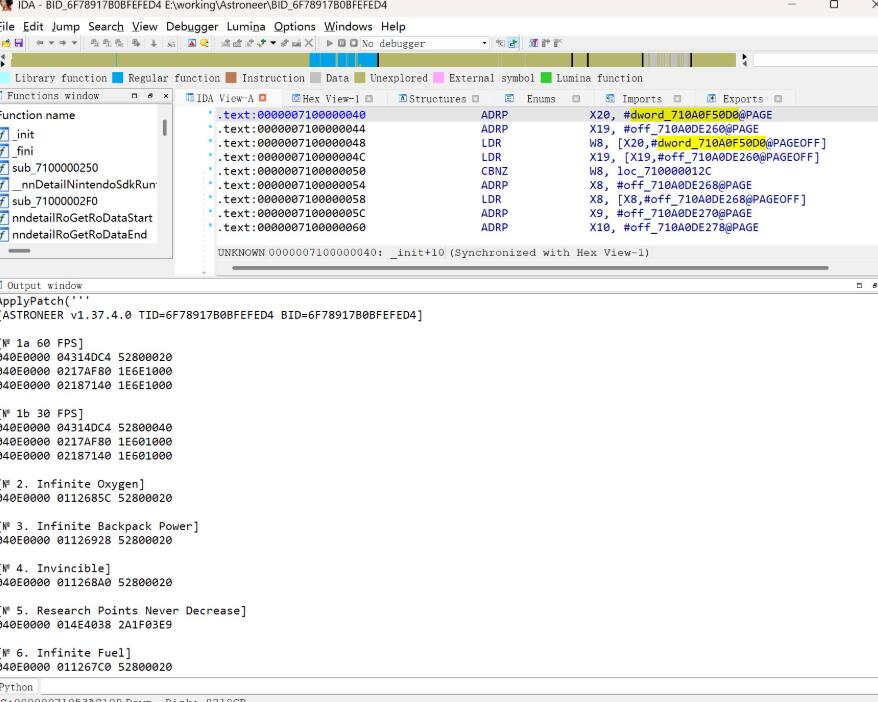This screenshot has width=878, height=702.
Task: Click the jump back arrow icon
Action: [41, 44]
